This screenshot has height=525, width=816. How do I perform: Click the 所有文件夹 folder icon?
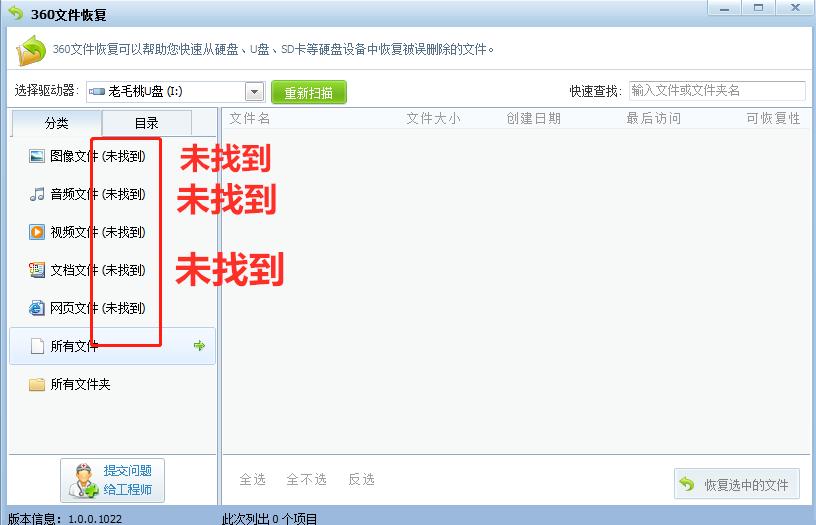(x=36, y=384)
